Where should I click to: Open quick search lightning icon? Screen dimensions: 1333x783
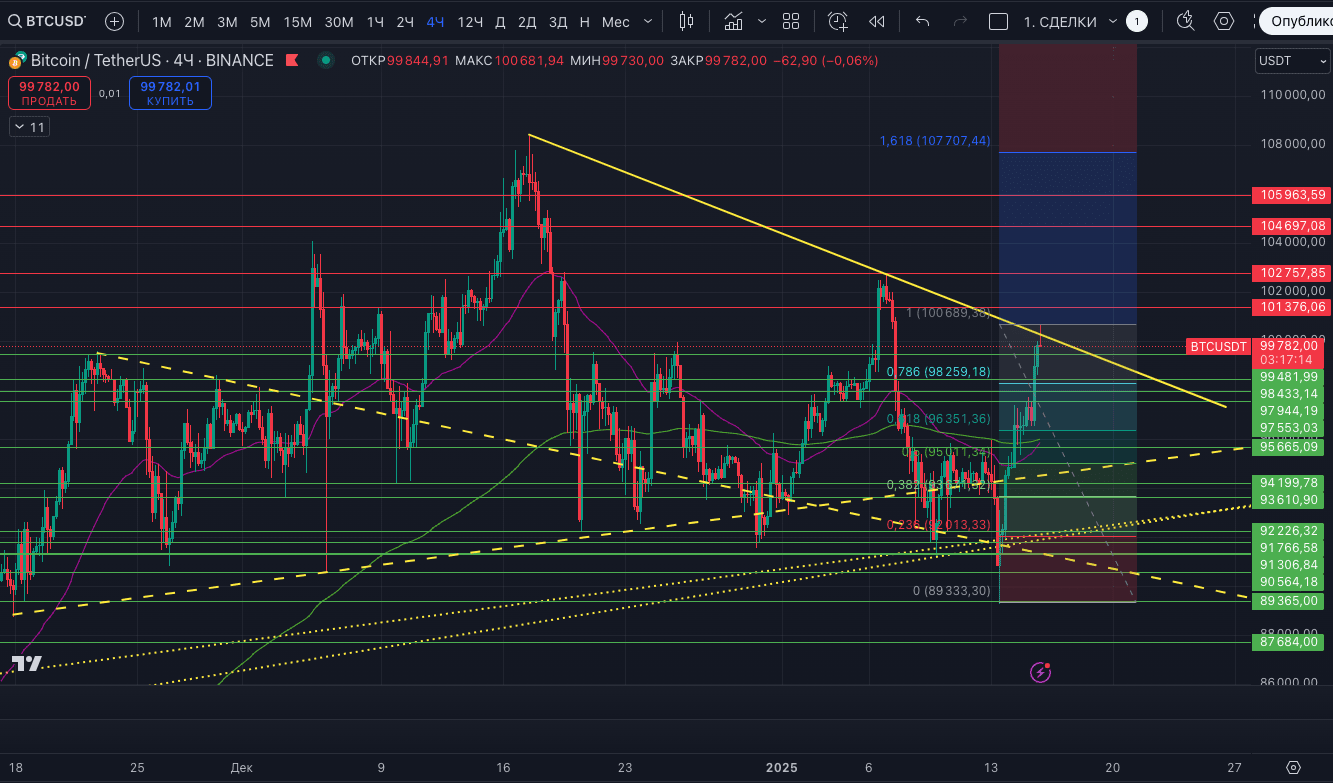[x=1186, y=21]
